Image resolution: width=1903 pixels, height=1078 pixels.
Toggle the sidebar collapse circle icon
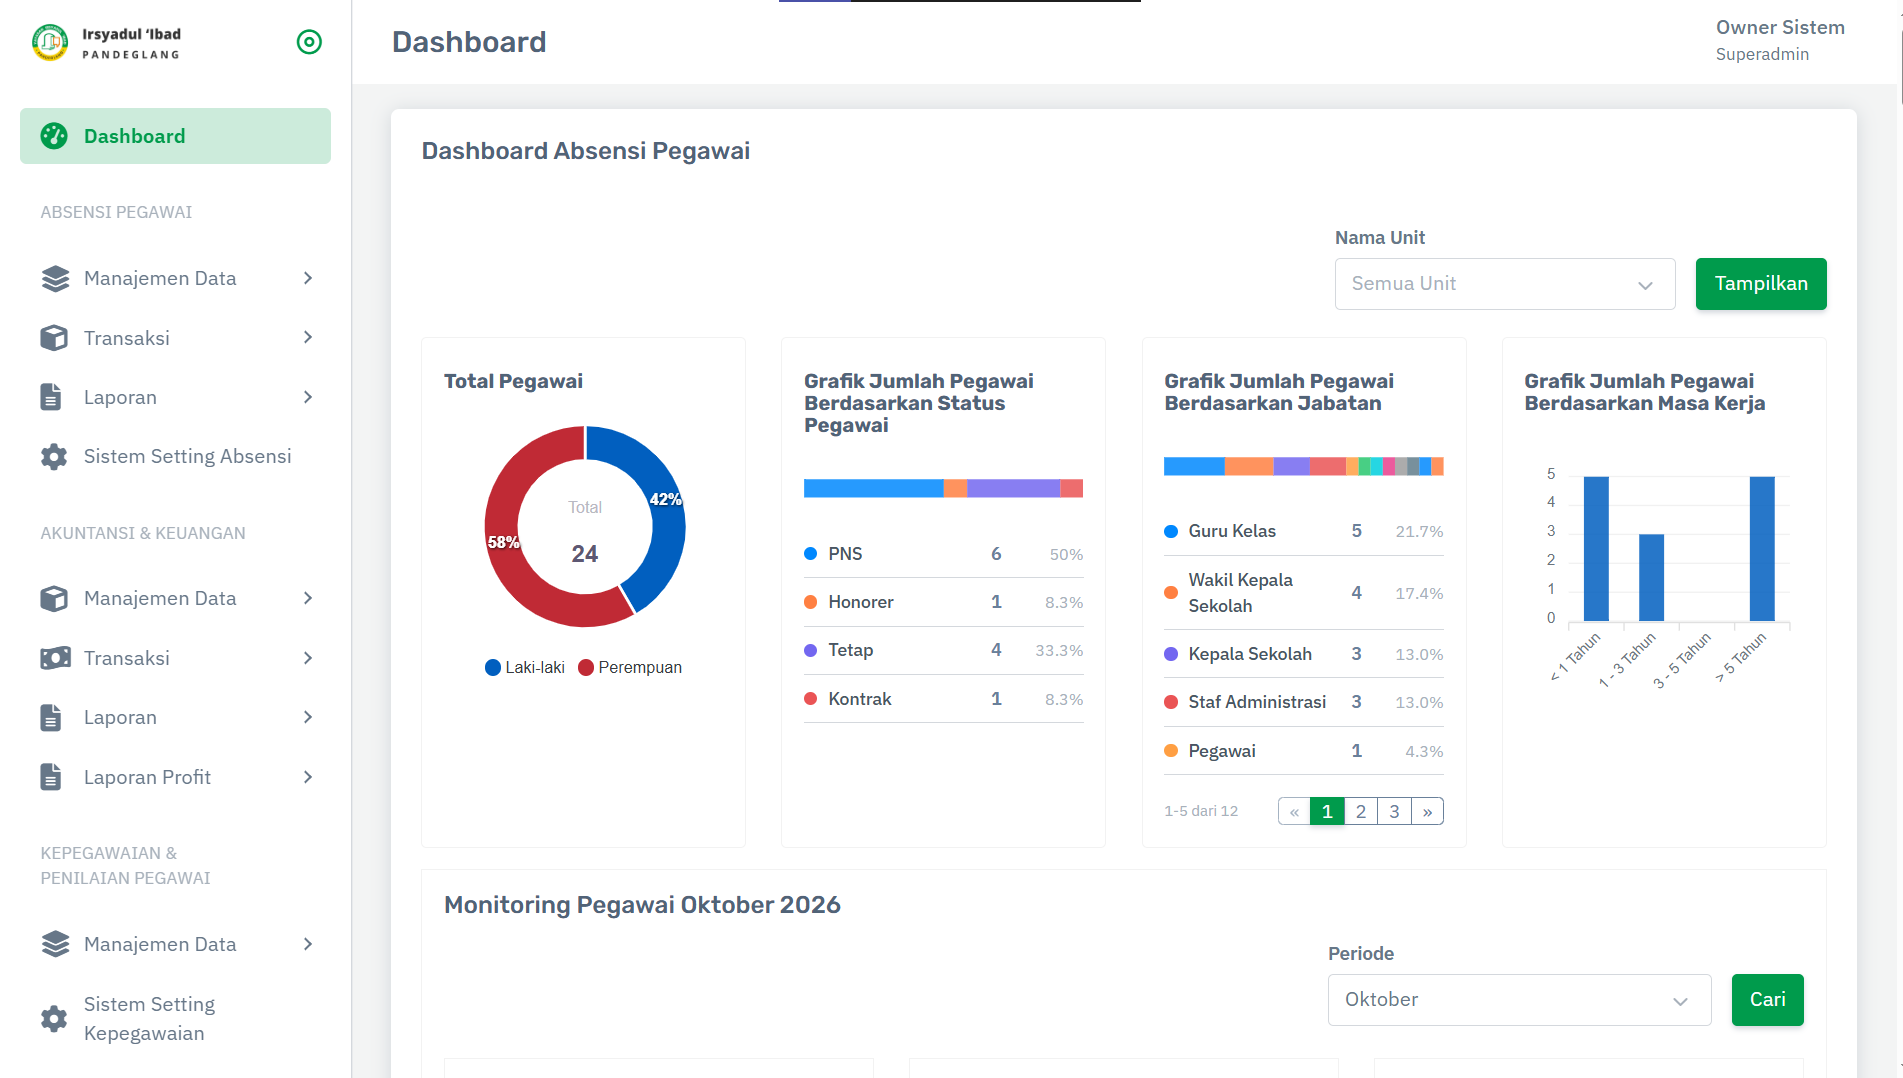click(309, 42)
